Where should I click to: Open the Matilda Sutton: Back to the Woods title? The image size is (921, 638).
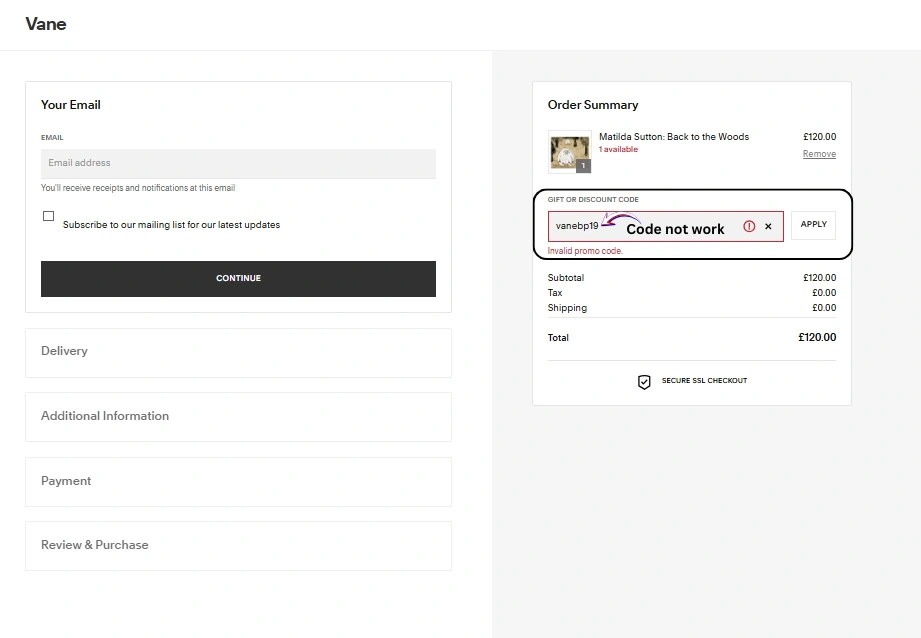coord(673,137)
